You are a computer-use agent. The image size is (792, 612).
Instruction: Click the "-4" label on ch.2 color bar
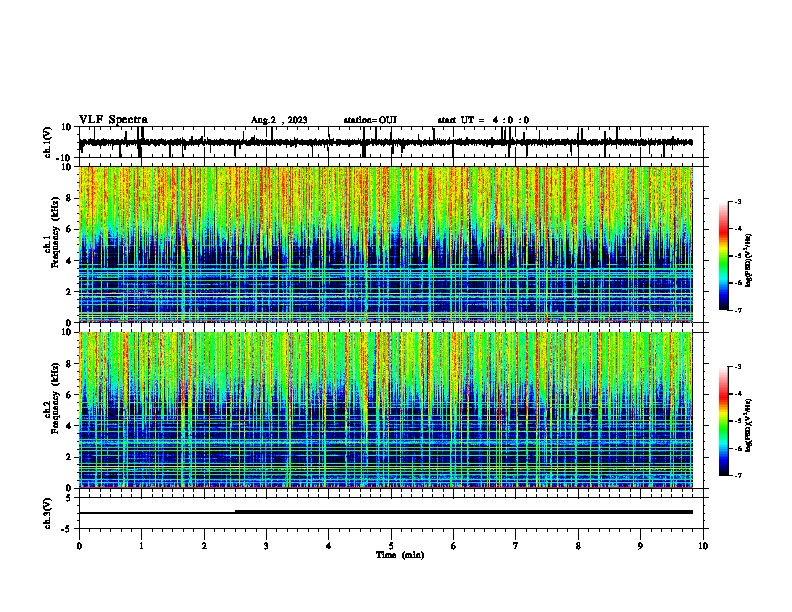click(x=737, y=394)
